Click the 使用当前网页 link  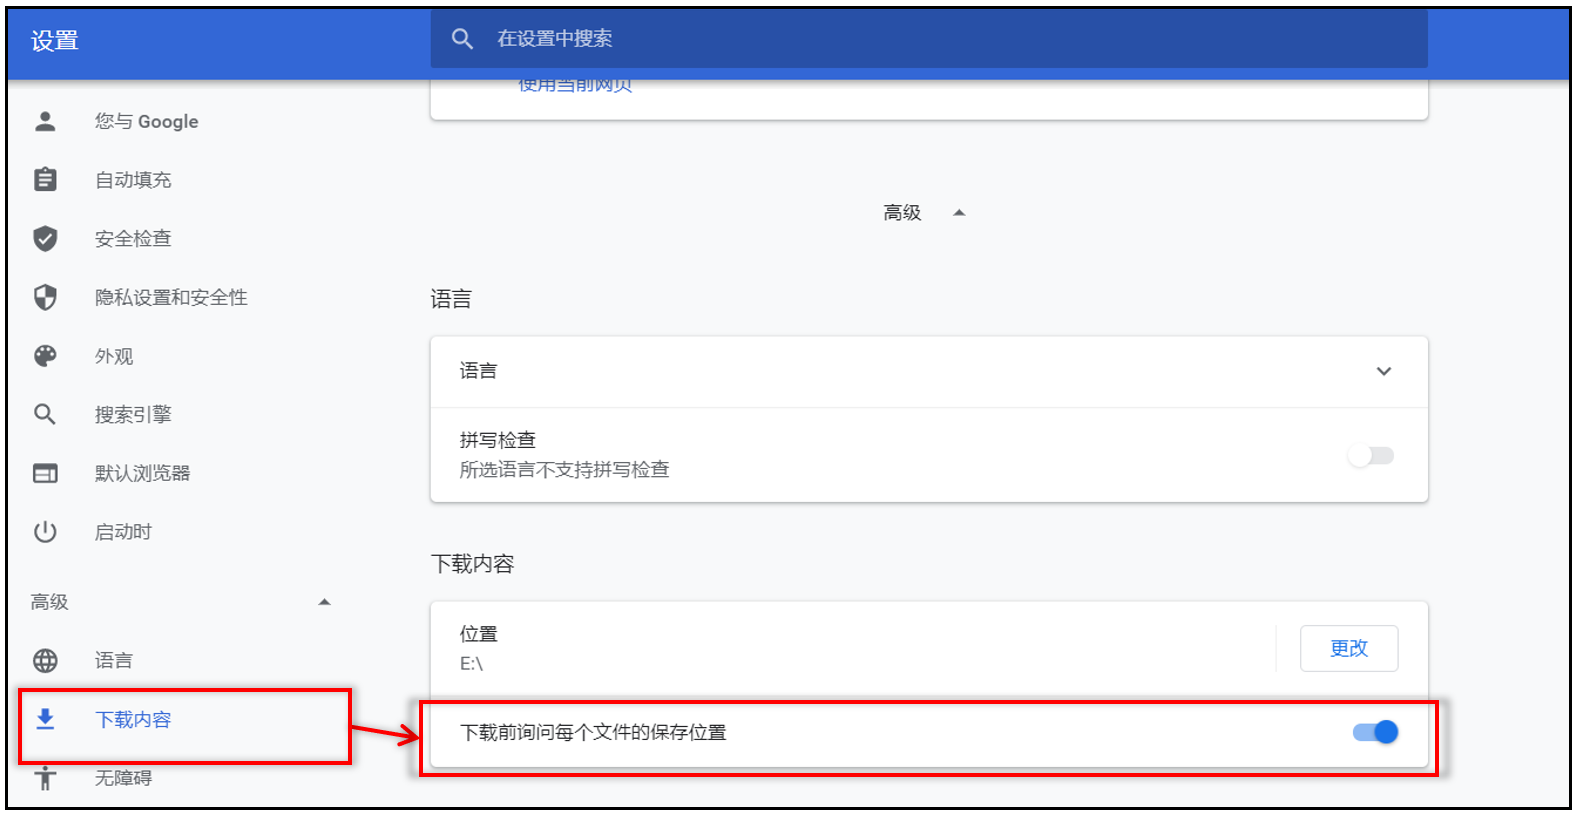pyautogui.click(x=575, y=86)
